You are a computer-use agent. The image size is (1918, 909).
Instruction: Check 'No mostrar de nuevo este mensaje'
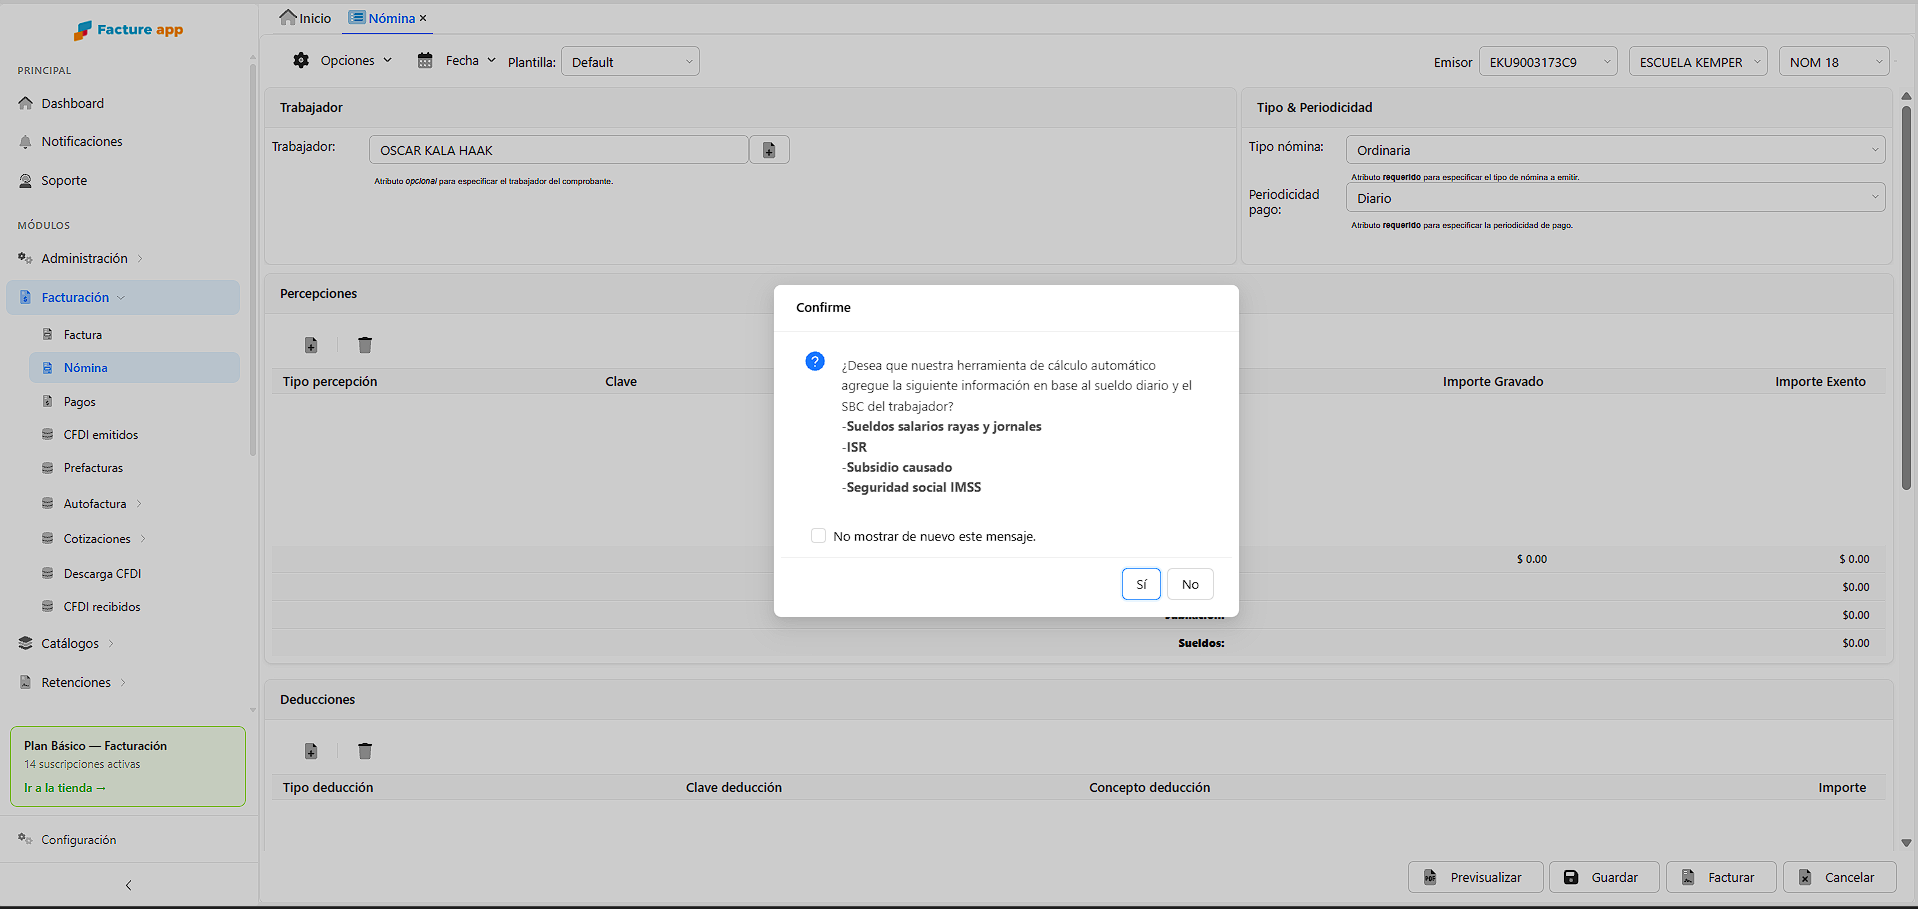click(x=818, y=536)
